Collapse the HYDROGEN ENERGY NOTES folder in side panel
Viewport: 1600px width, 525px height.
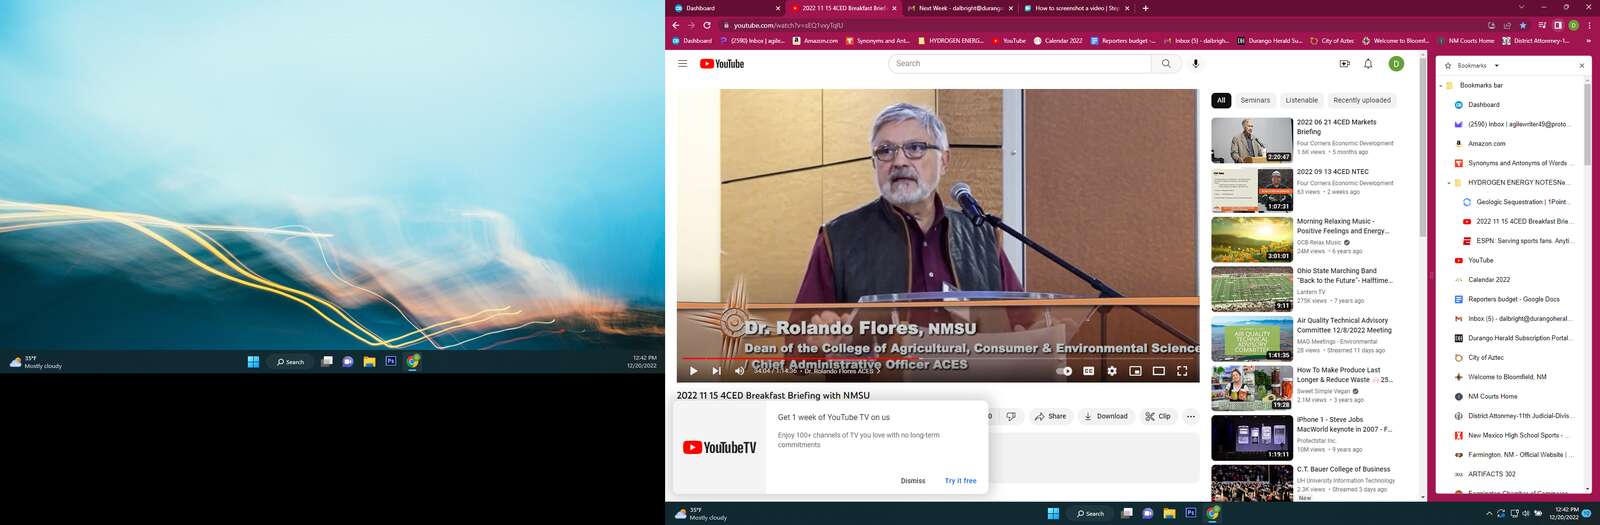(x=1449, y=183)
